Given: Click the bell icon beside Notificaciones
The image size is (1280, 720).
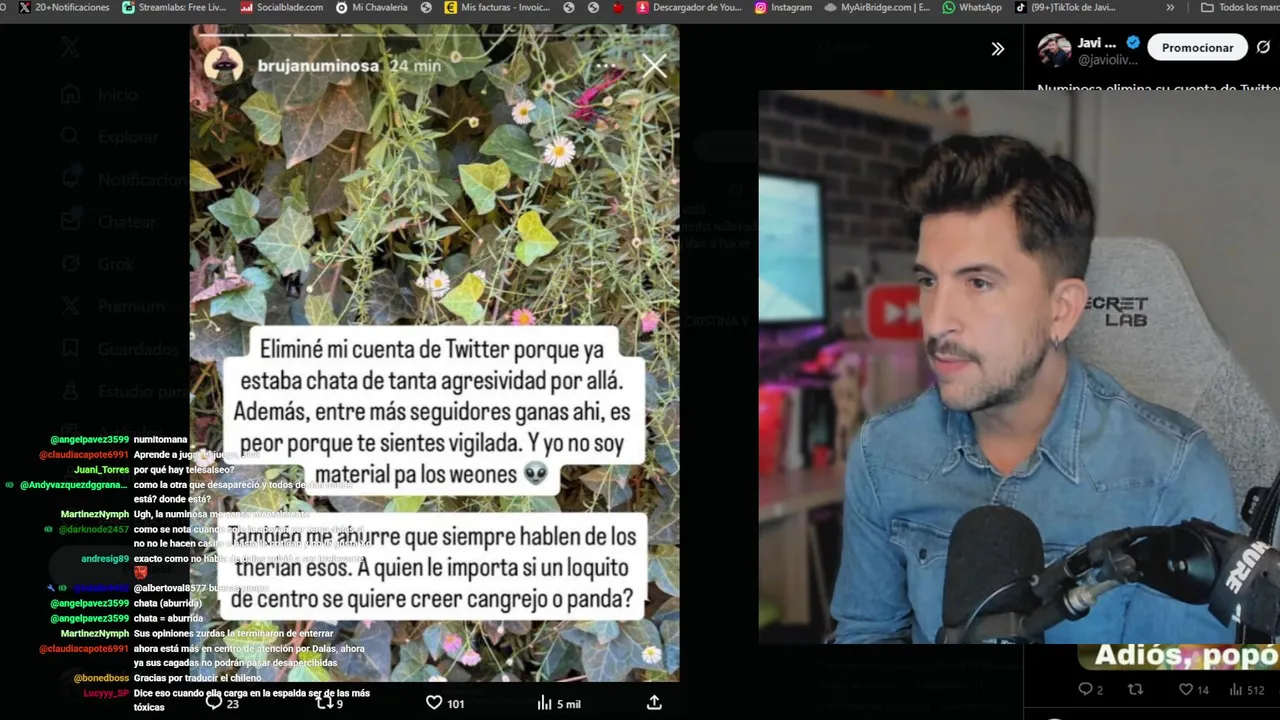Looking at the screenshot, I should point(70,180).
